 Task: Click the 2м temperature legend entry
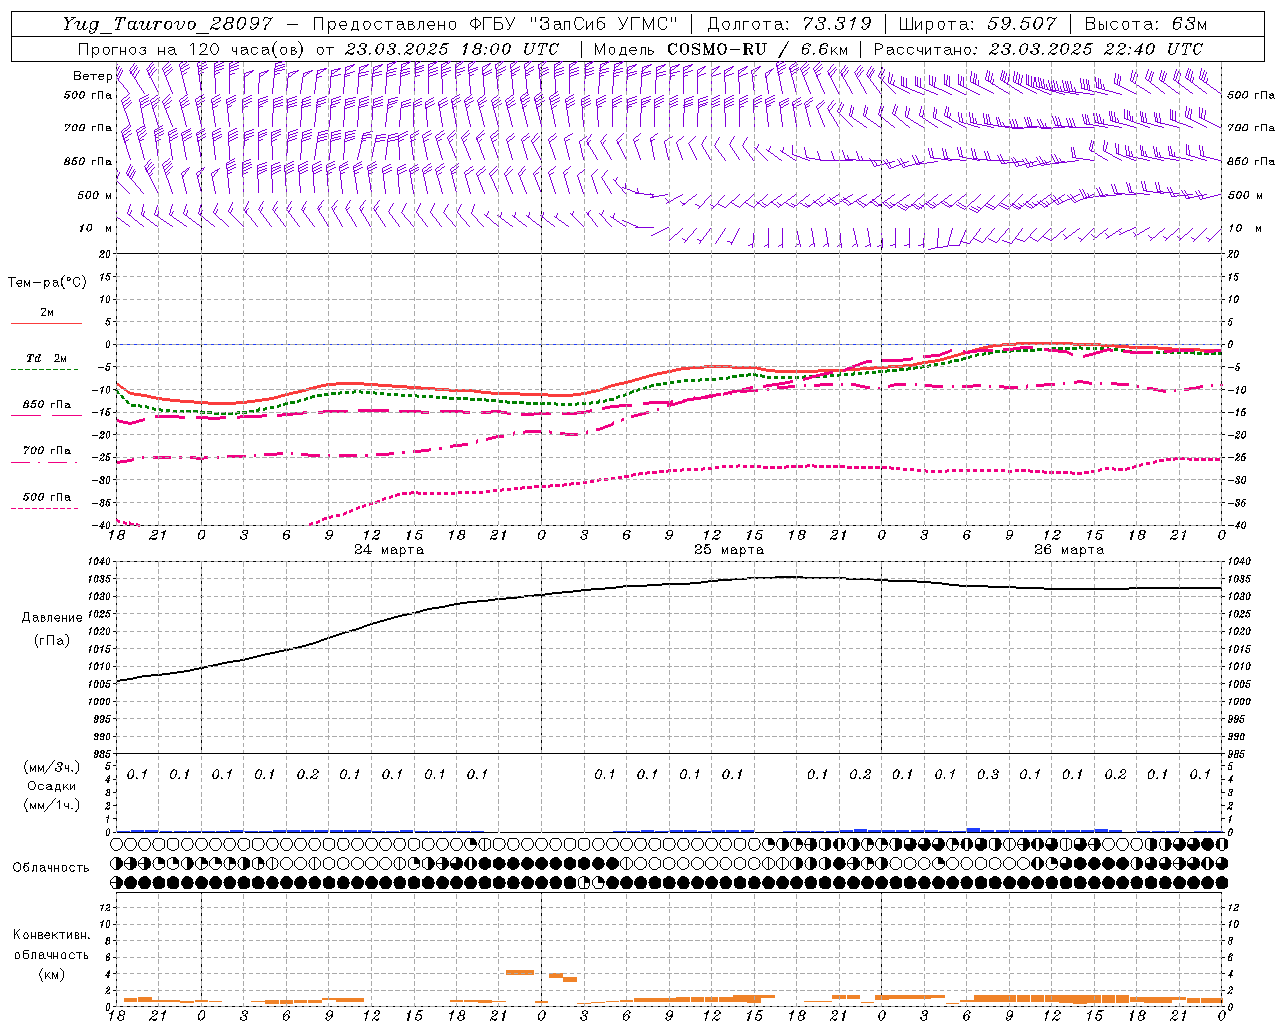(47, 313)
